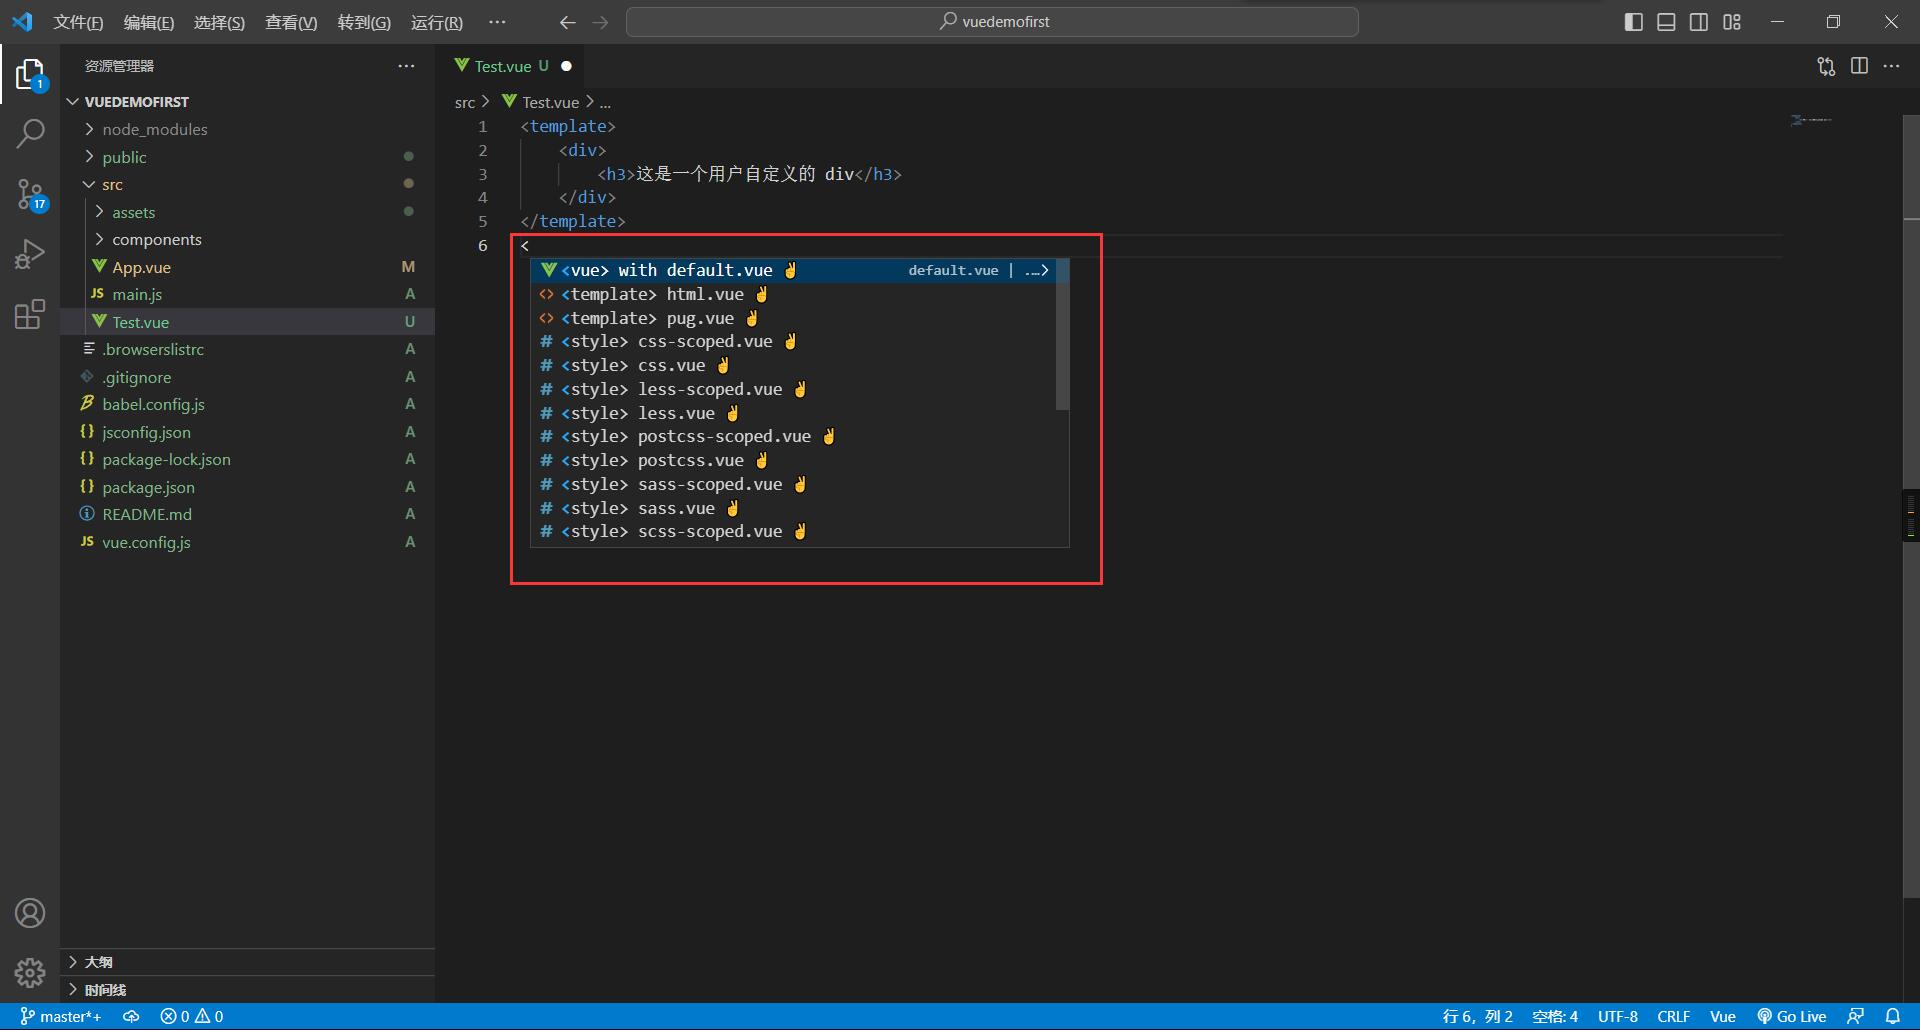Viewport: 1920px width, 1030px height.
Task: Open customize layout icon
Action: [x=1732, y=22]
